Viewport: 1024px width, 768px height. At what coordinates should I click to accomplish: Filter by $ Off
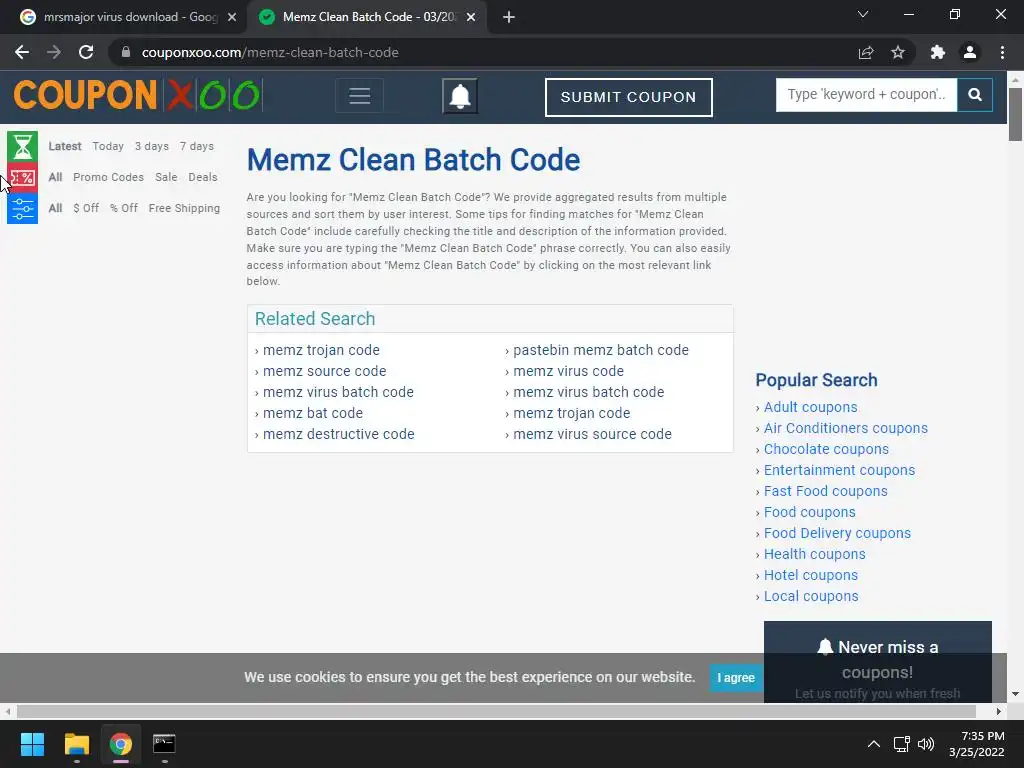(x=86, y=208)
